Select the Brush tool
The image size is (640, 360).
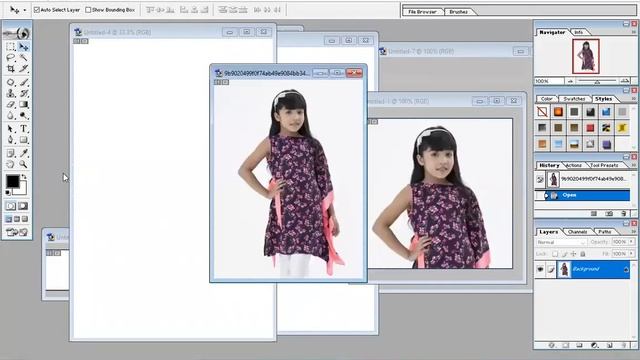point(24,82)
